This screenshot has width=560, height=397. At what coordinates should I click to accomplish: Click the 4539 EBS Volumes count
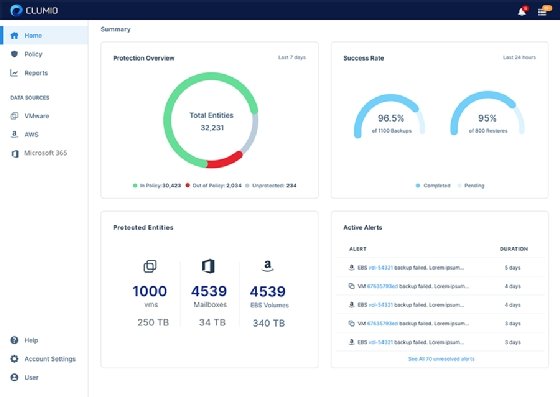coord(268,291)
